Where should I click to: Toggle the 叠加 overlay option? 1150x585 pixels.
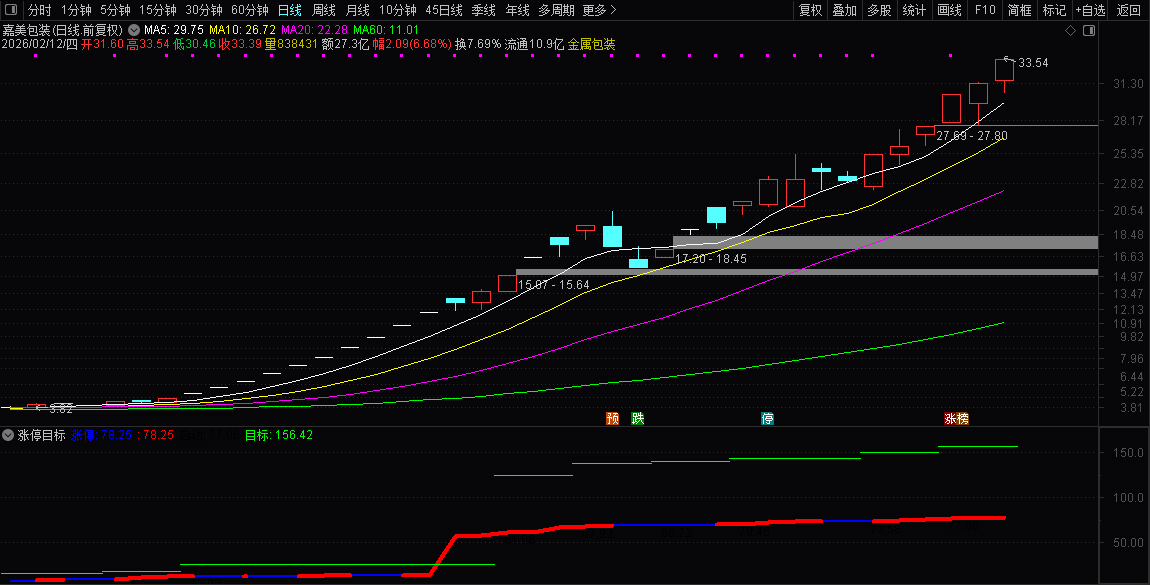tap(844, 10)
